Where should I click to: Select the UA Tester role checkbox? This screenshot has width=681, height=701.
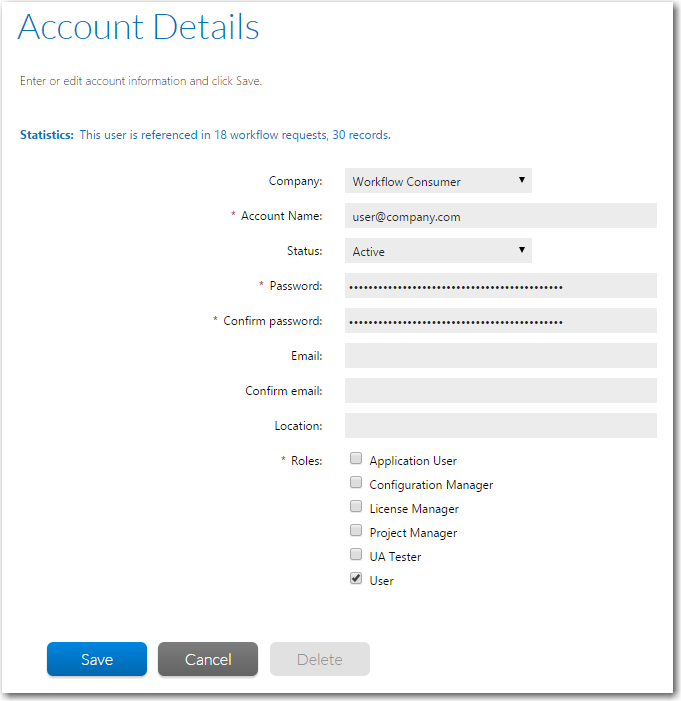(x=356, y=555)
